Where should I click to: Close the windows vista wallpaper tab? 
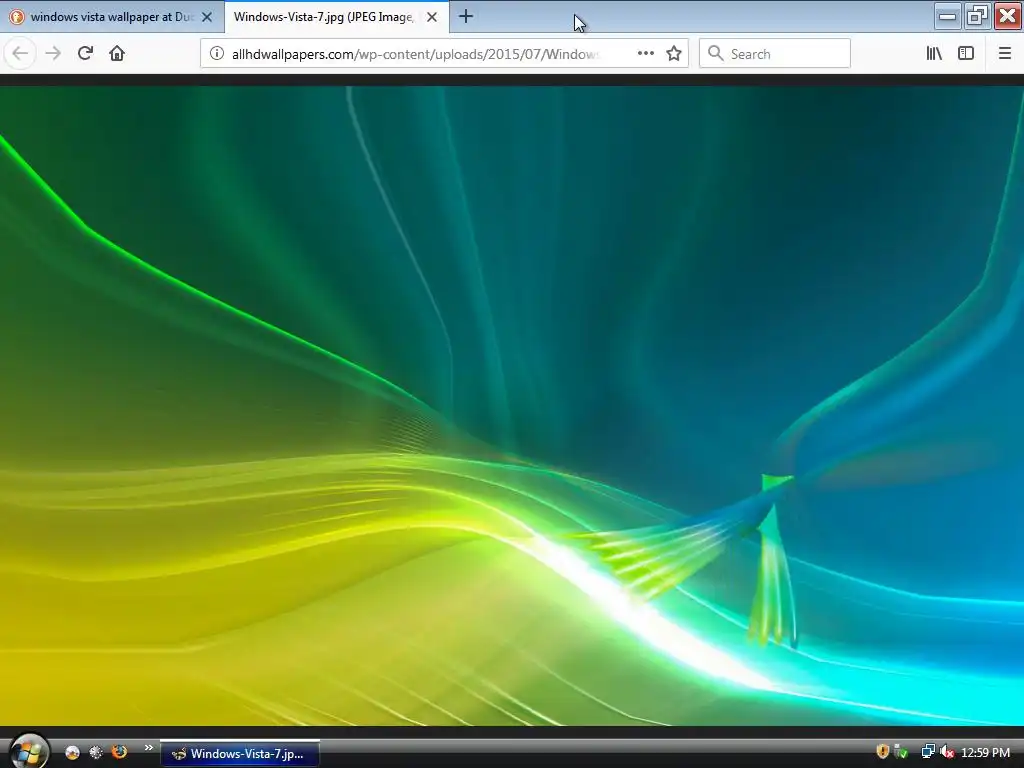pyautogui.click(x=207, y=18)
